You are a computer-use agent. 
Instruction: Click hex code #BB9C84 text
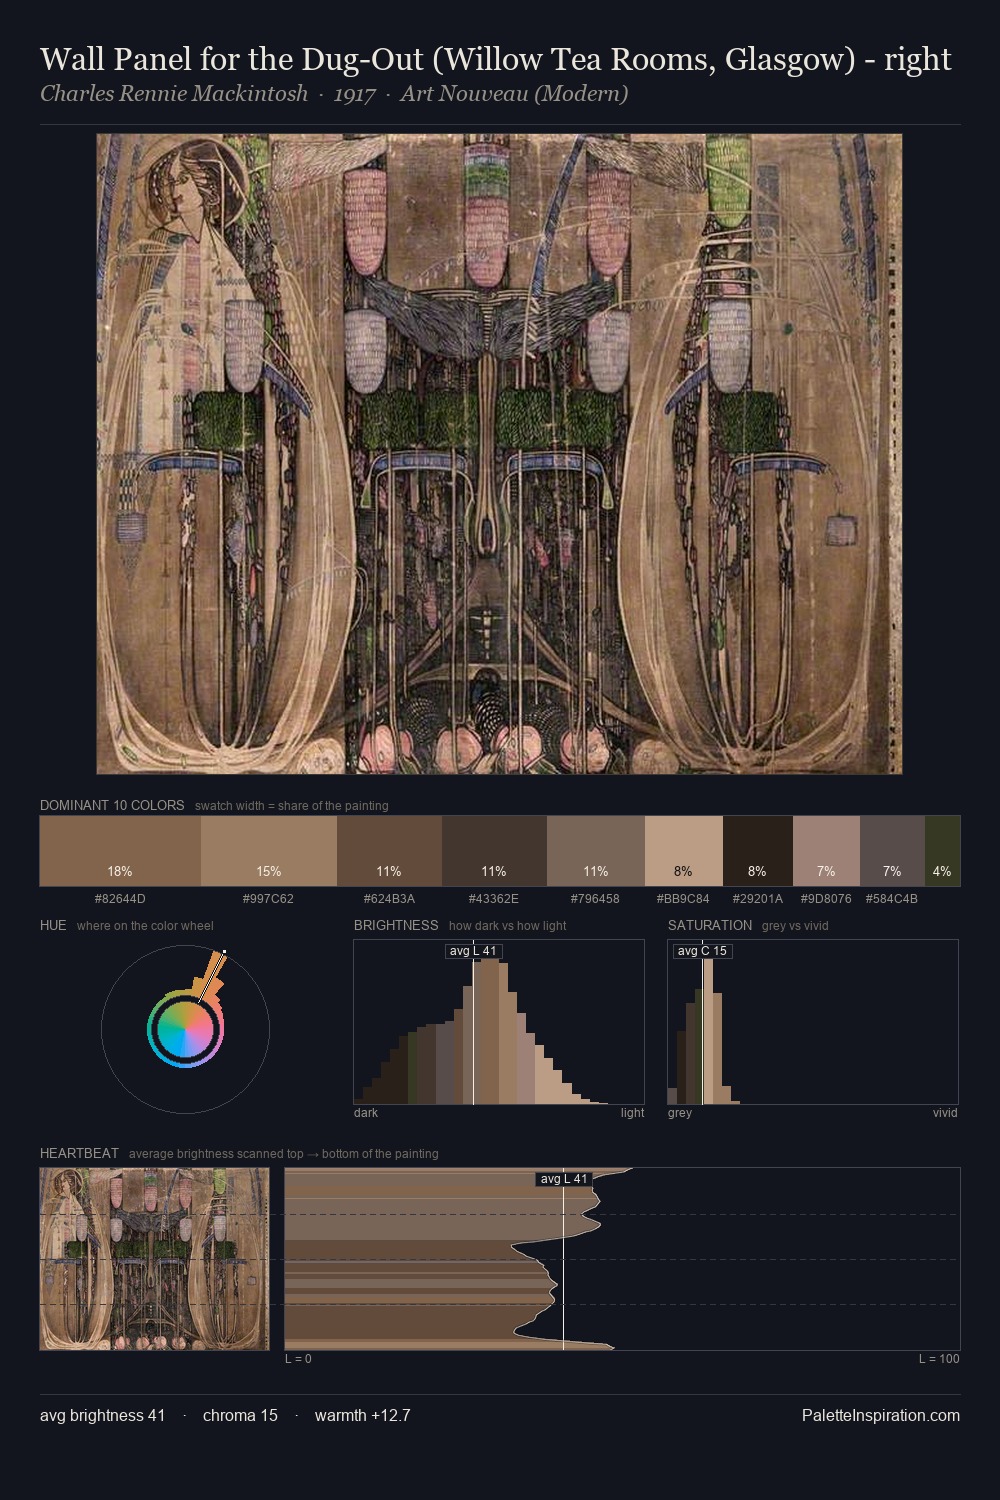[x=684, y=898]
